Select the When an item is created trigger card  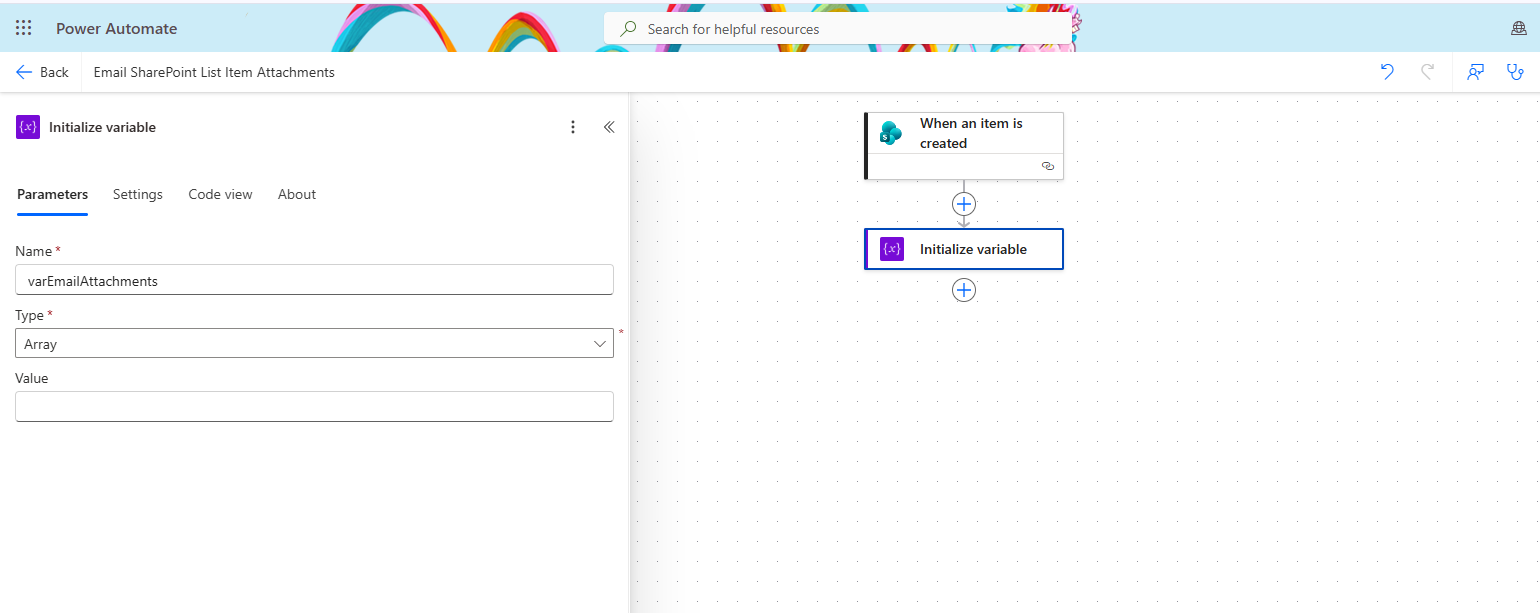(x=963, y=146)
